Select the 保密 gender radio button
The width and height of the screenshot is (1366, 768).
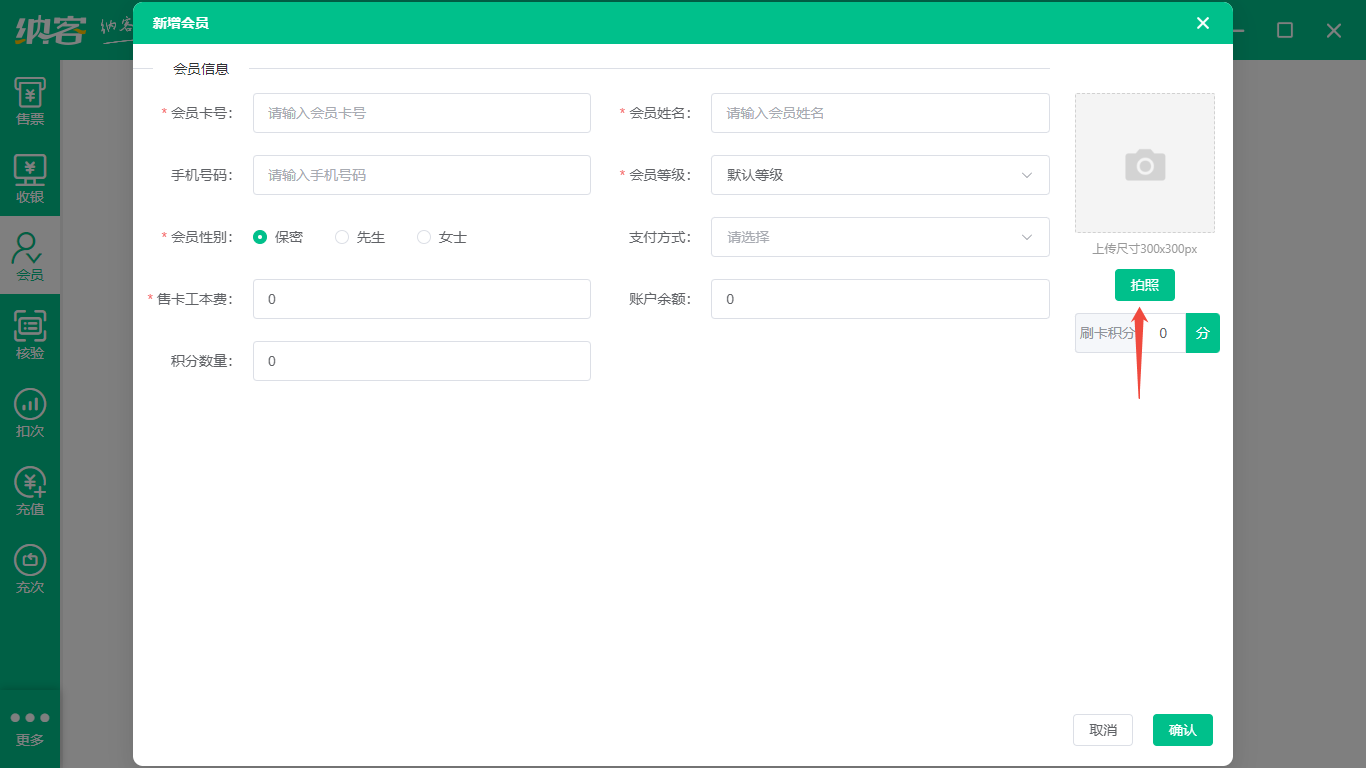258,237
